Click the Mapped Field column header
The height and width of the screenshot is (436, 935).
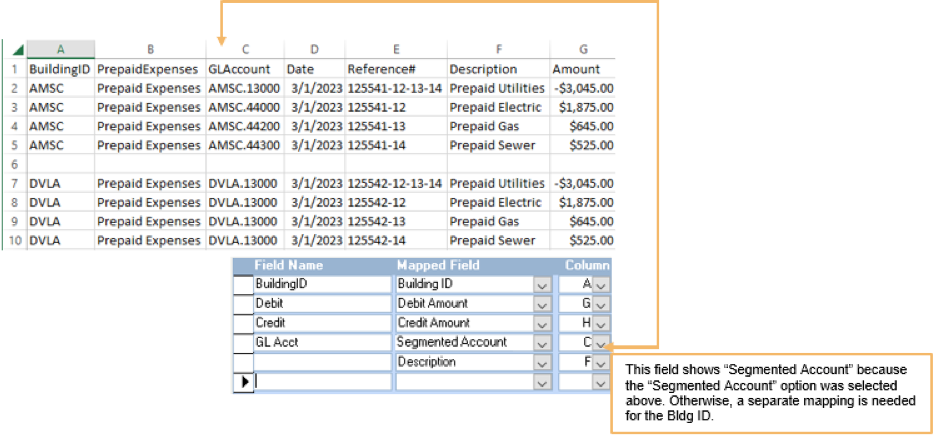[438, 265]
